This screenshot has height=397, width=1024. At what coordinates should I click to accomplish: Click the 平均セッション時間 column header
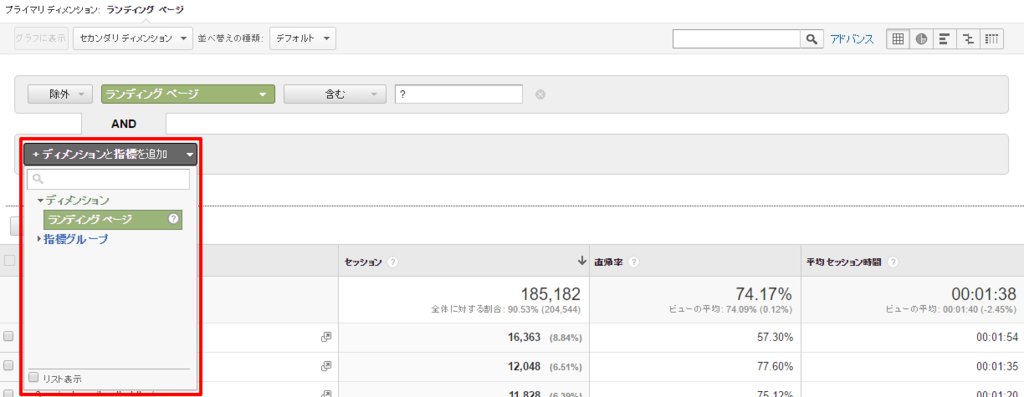[x=844, y=262]
